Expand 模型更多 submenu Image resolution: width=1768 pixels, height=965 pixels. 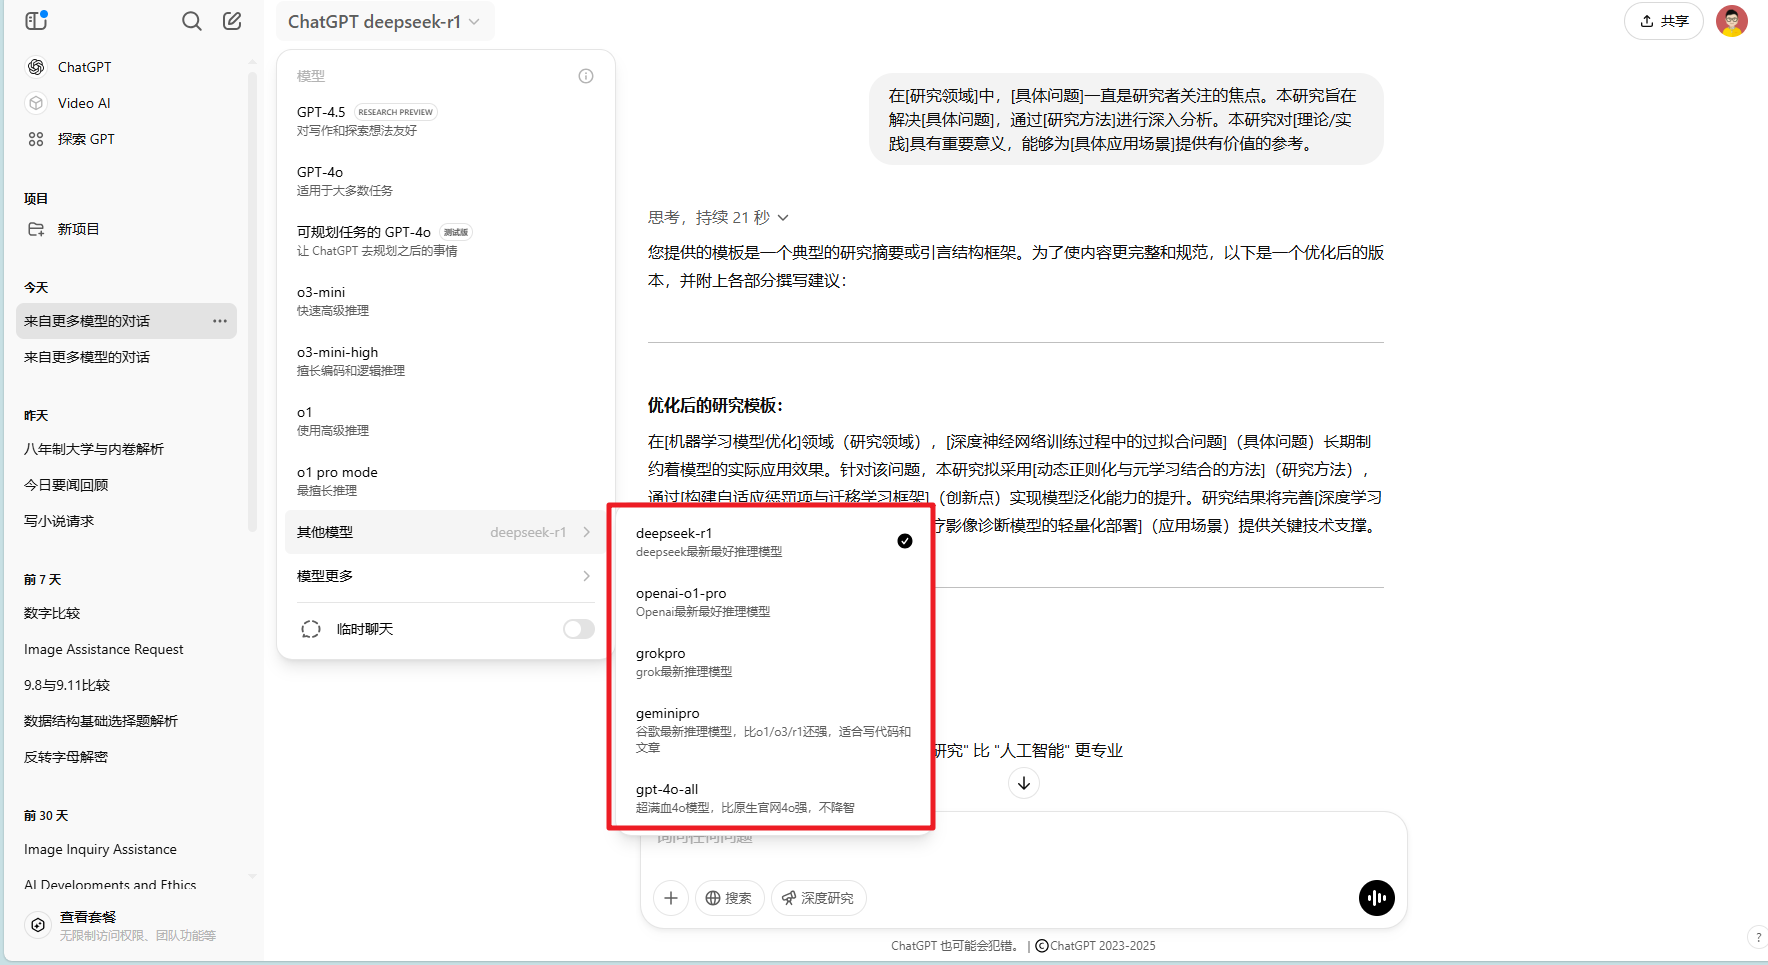point(445,576)
